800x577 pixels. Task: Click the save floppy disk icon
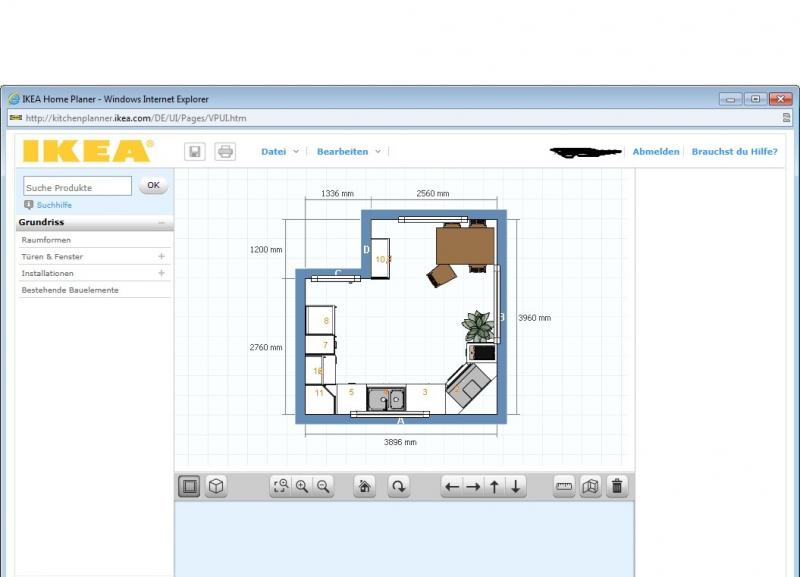(195, 152)
